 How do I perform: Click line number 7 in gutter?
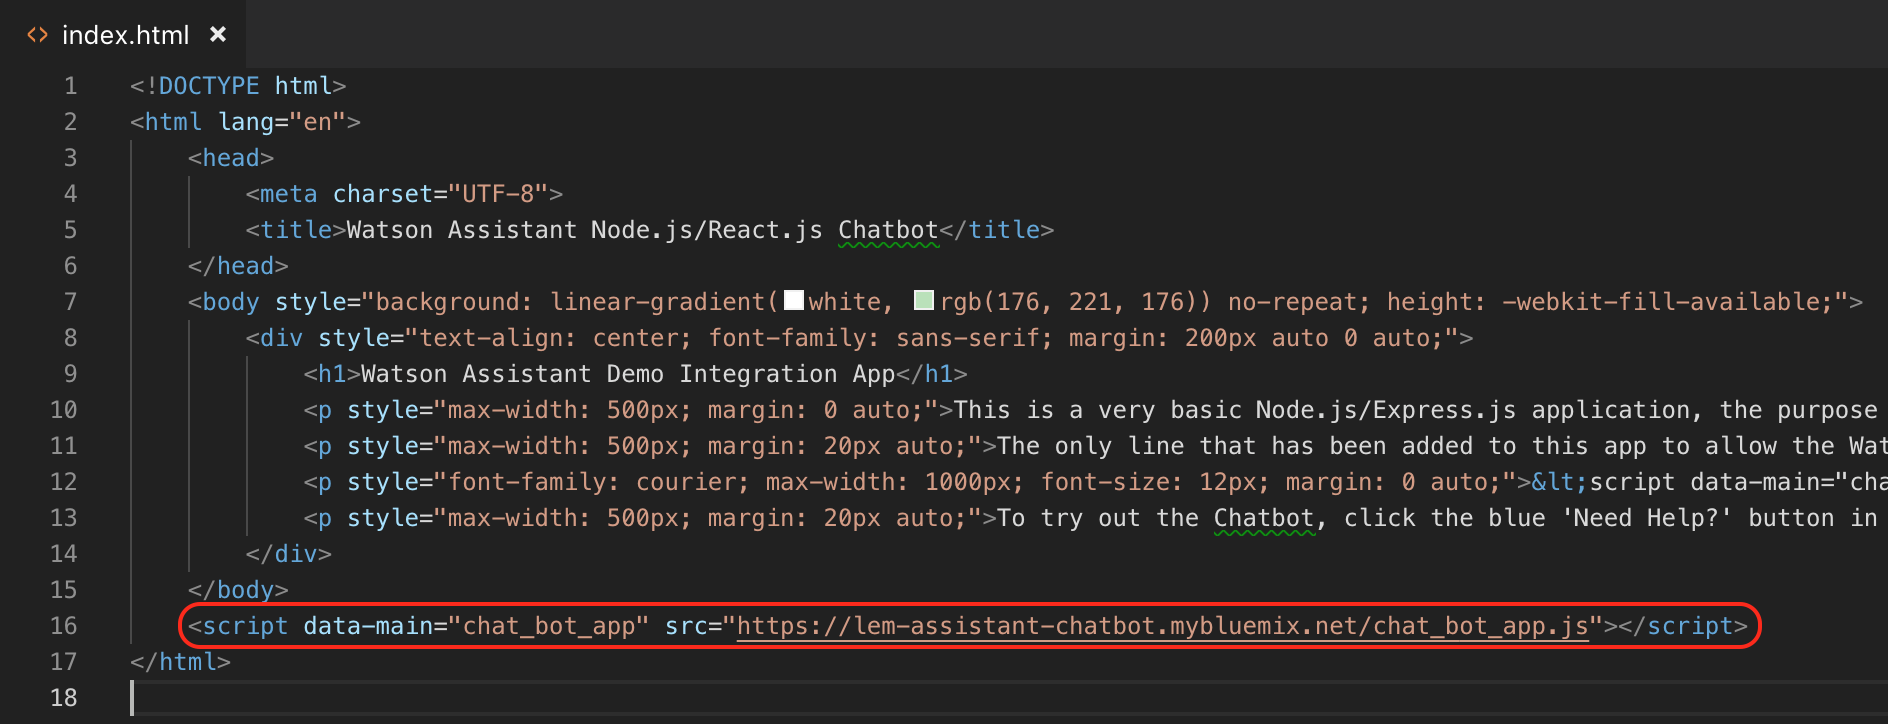[x=70, y=302]
